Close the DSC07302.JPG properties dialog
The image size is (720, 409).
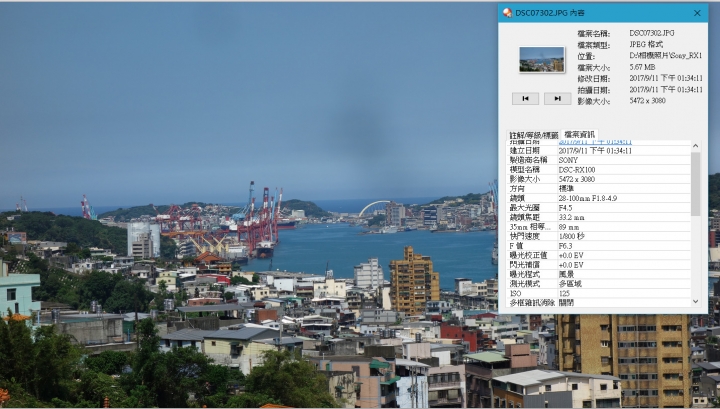[x=697, y=13]
